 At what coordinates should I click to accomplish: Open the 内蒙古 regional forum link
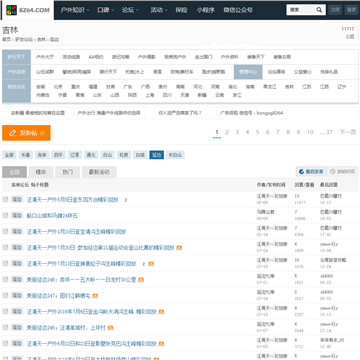pyautogui.click(x=43, y=95)
